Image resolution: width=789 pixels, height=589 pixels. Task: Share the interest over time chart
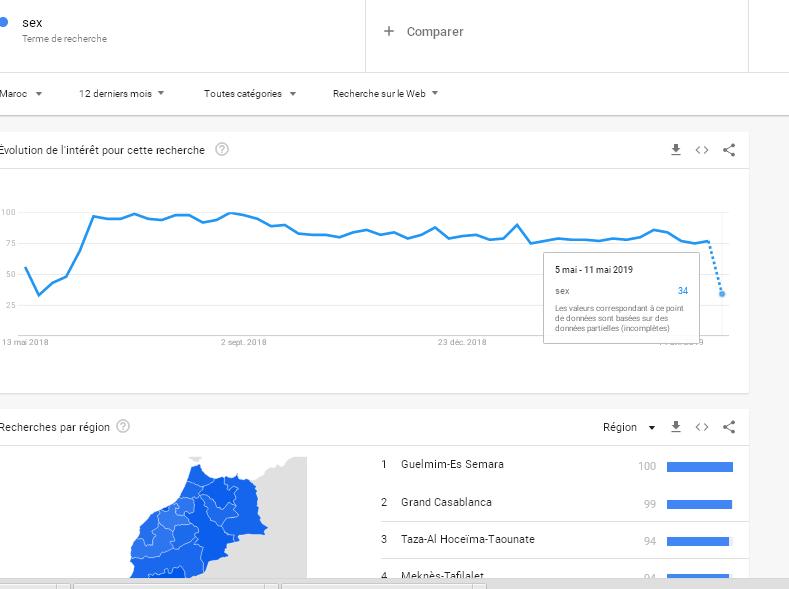coord(729,150)
